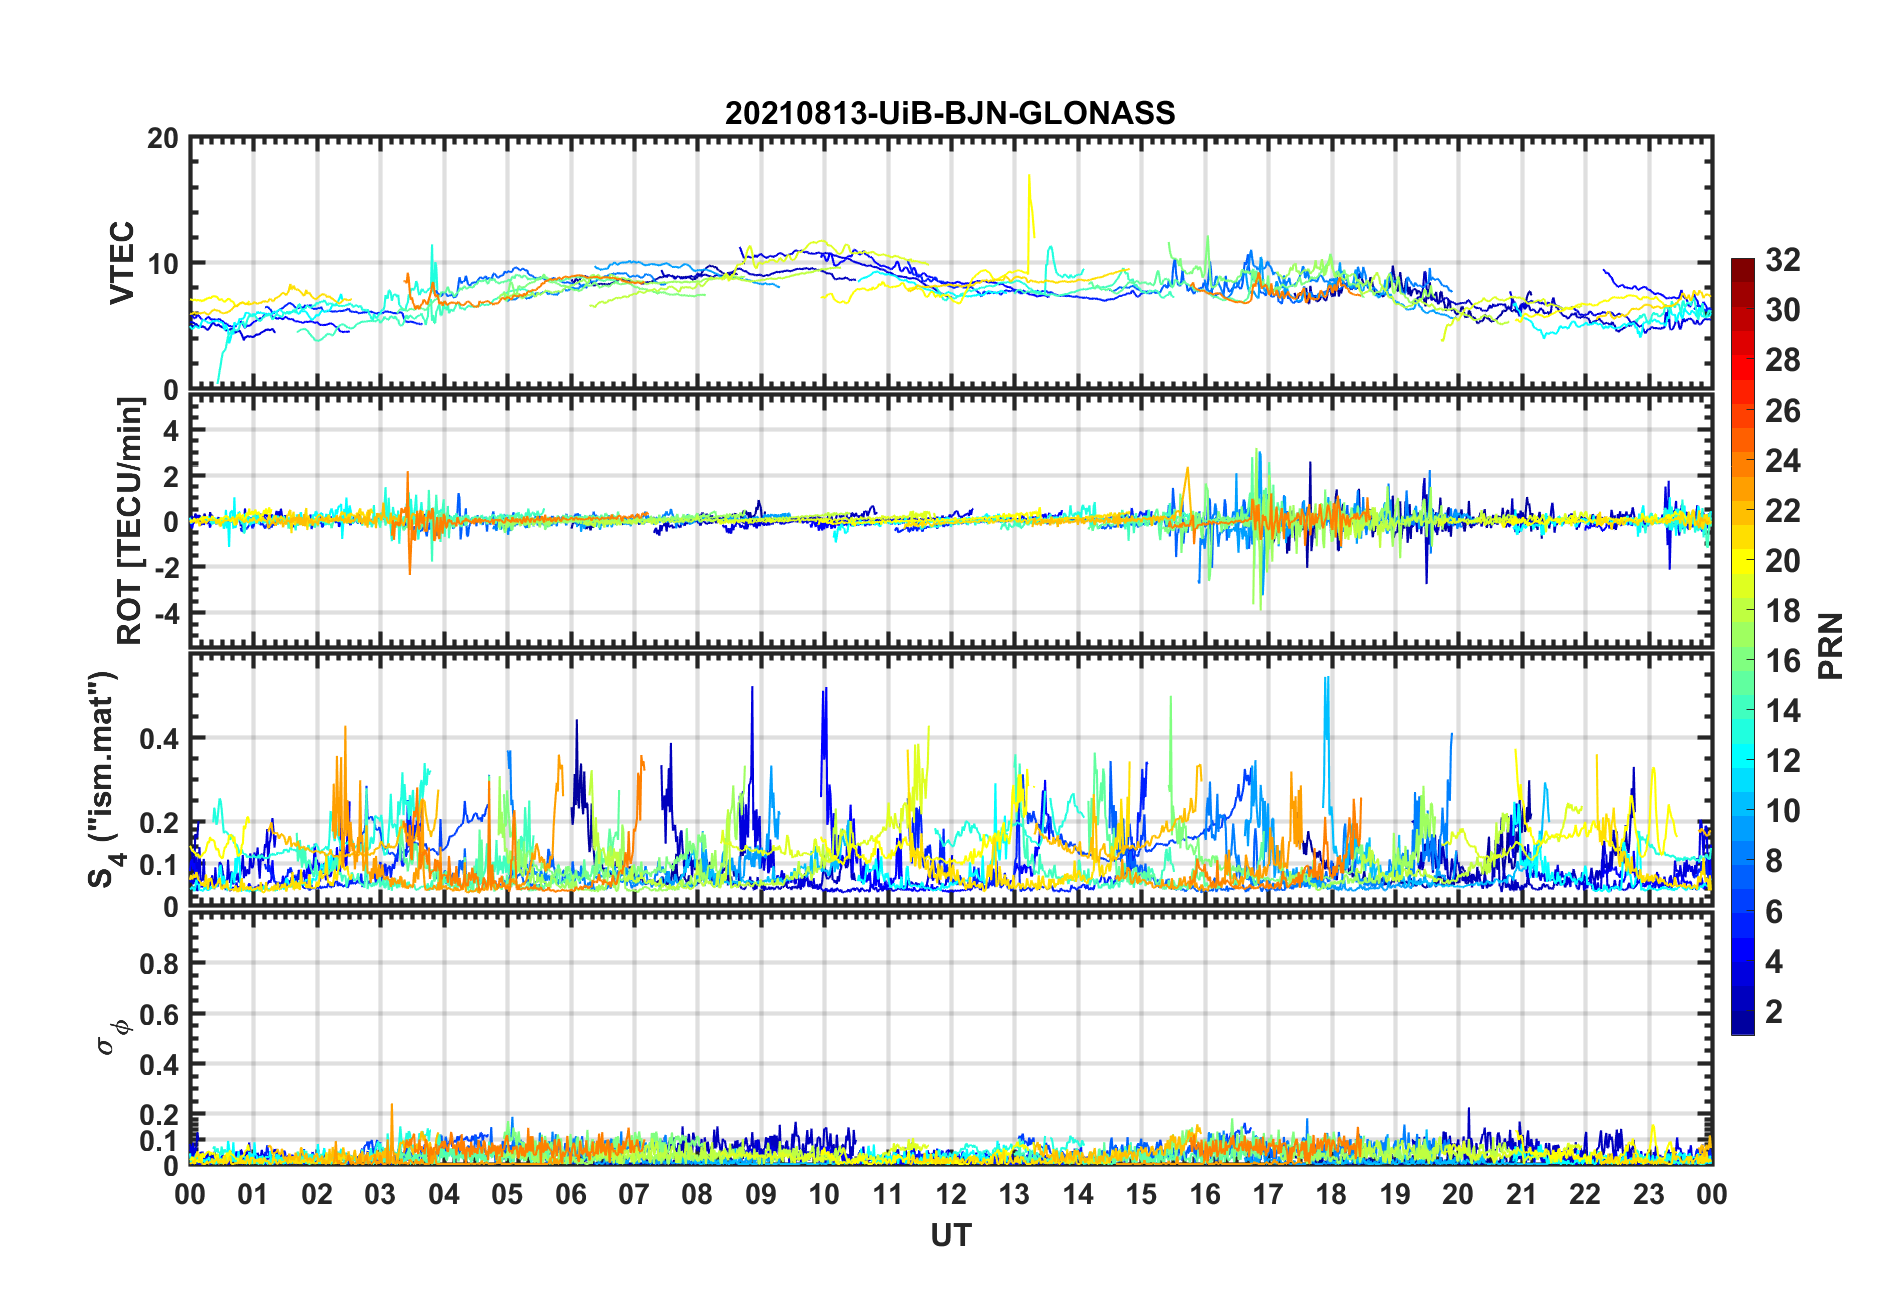Click colorbar tick value 22
The height and width of the screenshot is (1292, 1902).
[x=1782, y=510]
